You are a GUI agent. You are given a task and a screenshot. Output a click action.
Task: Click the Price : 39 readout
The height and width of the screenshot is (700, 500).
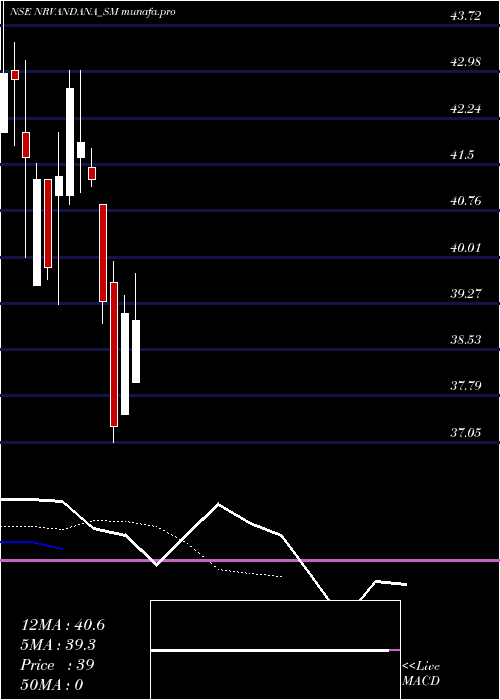57,665
